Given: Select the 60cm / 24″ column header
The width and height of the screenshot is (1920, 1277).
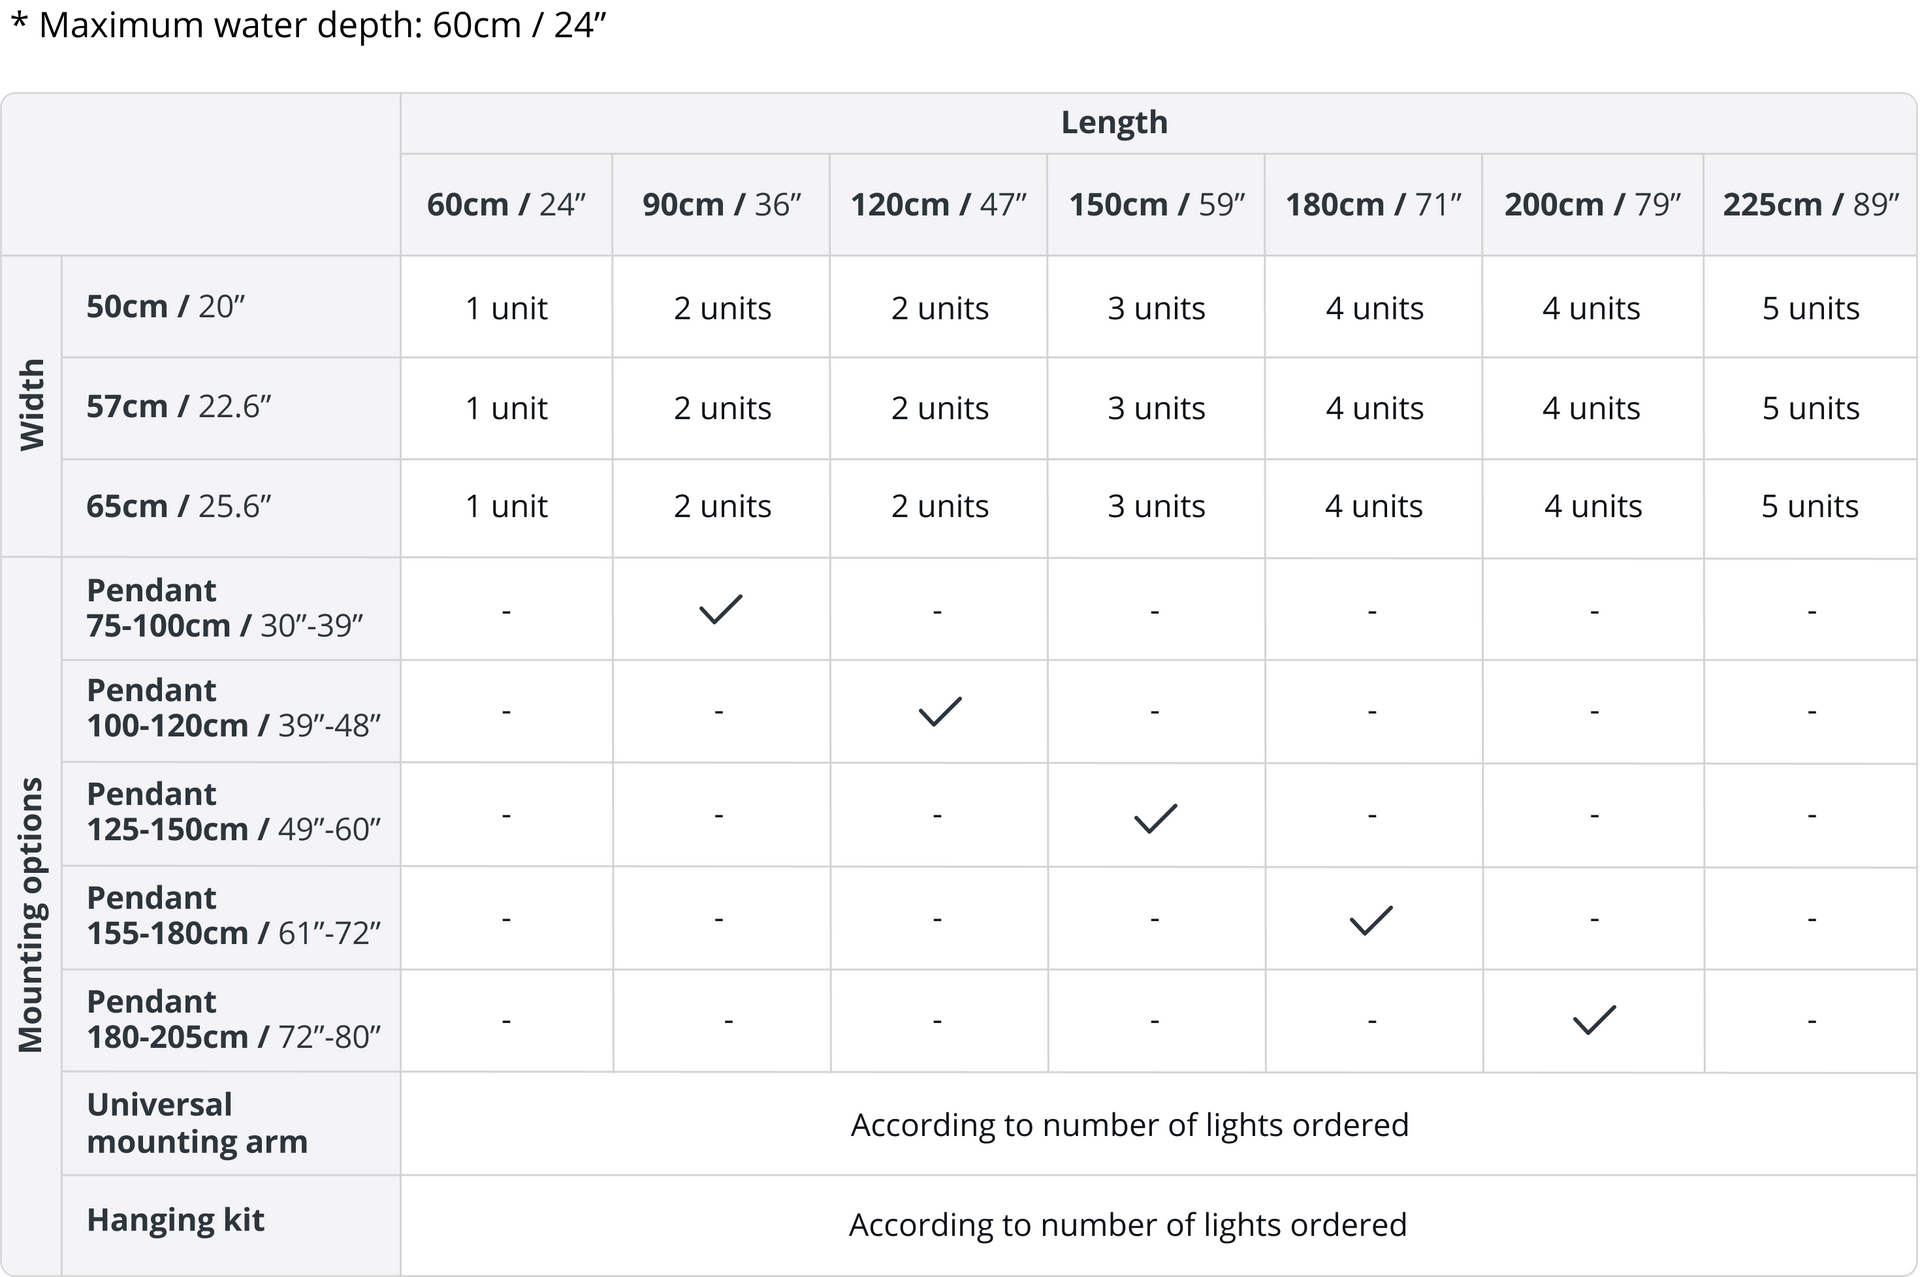Looking at the screenshot, I should click(x=506, y=205).
